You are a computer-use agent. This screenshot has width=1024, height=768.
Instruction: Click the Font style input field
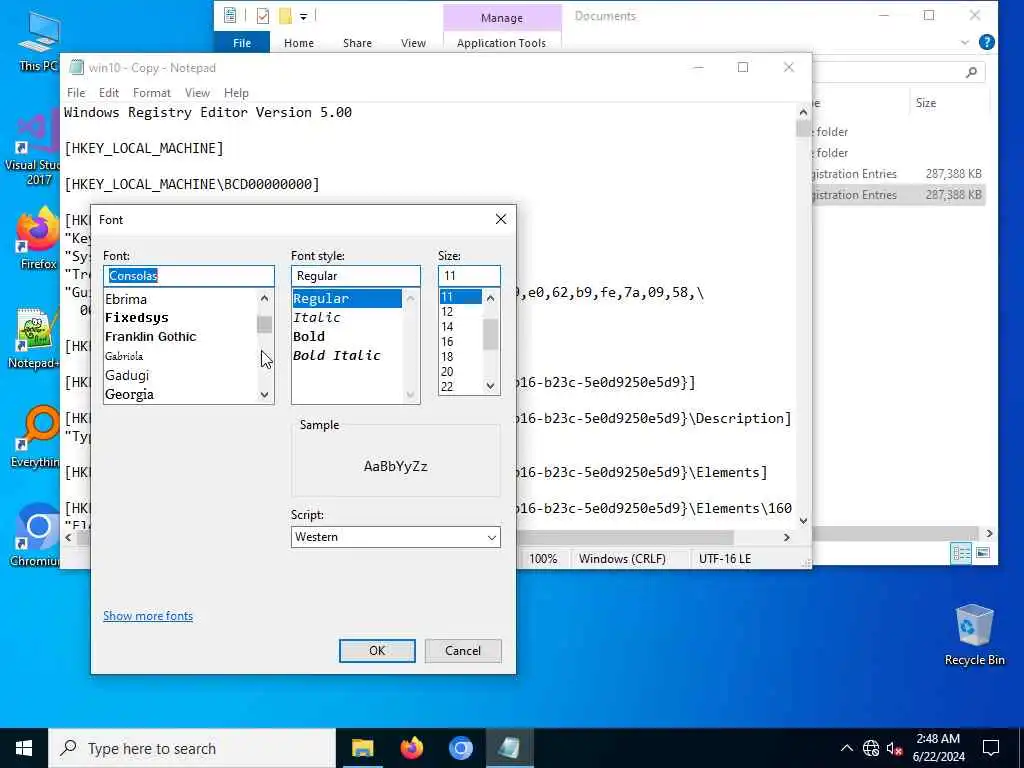point(356,276)
